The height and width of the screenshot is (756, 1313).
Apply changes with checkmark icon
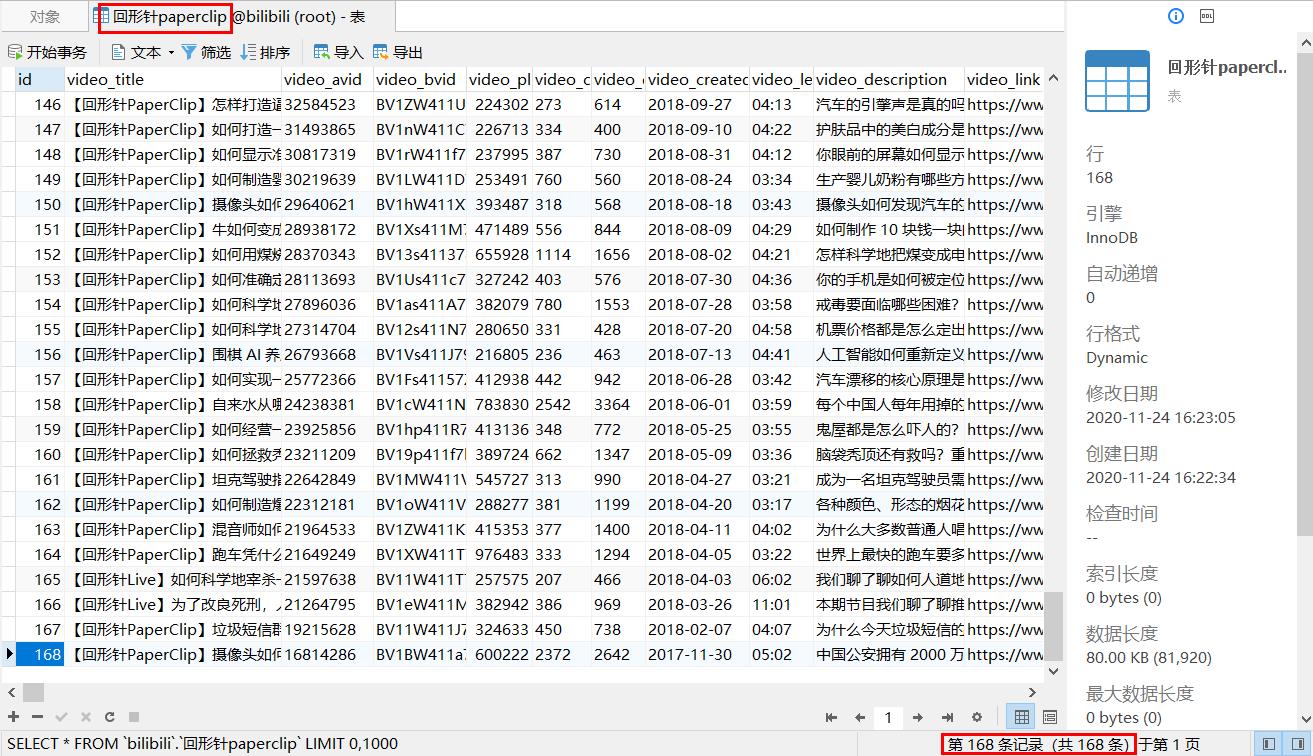click(x=61, y=717)
